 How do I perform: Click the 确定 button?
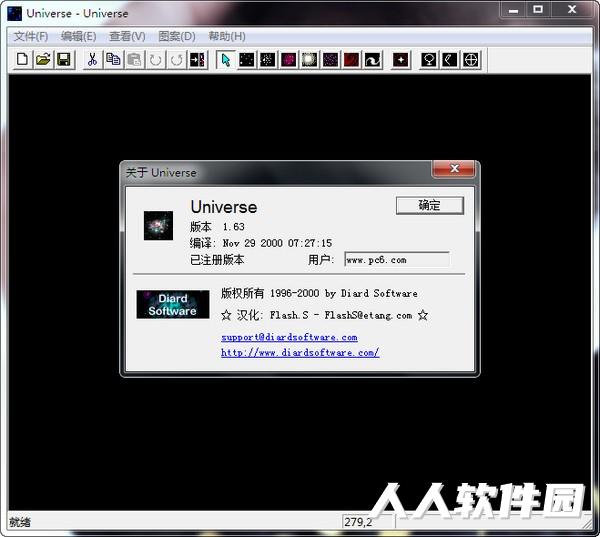point(430,206)
